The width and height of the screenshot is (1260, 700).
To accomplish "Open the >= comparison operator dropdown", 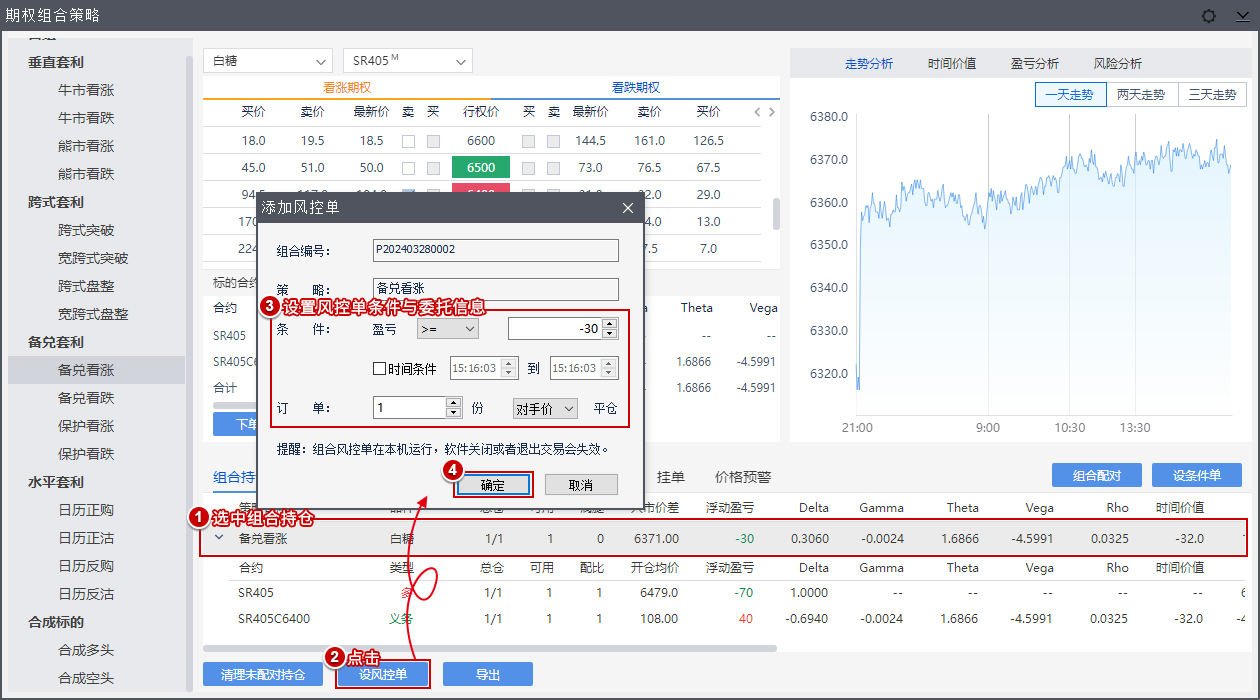I will 448,328.
